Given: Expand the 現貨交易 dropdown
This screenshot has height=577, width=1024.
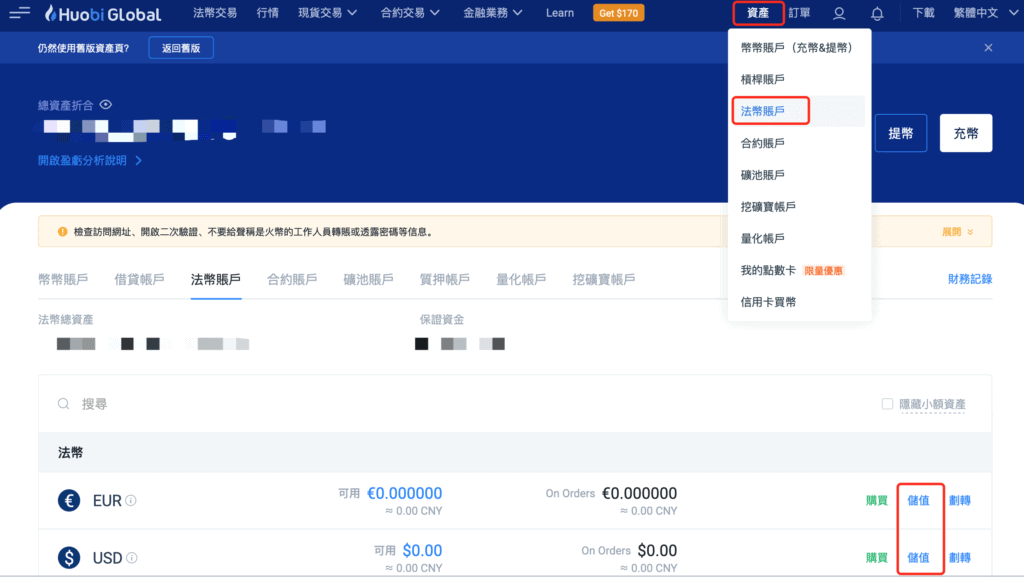Looking at the screenshot, I should tap(328, 13).
